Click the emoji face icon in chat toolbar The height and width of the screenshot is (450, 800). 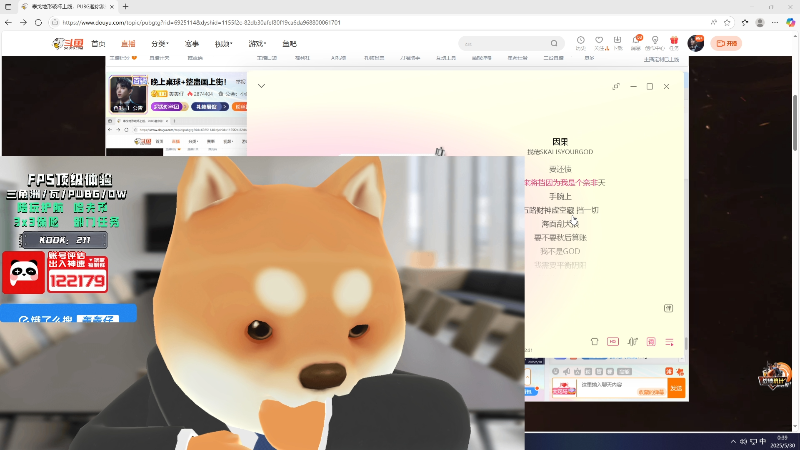point(556,371)
